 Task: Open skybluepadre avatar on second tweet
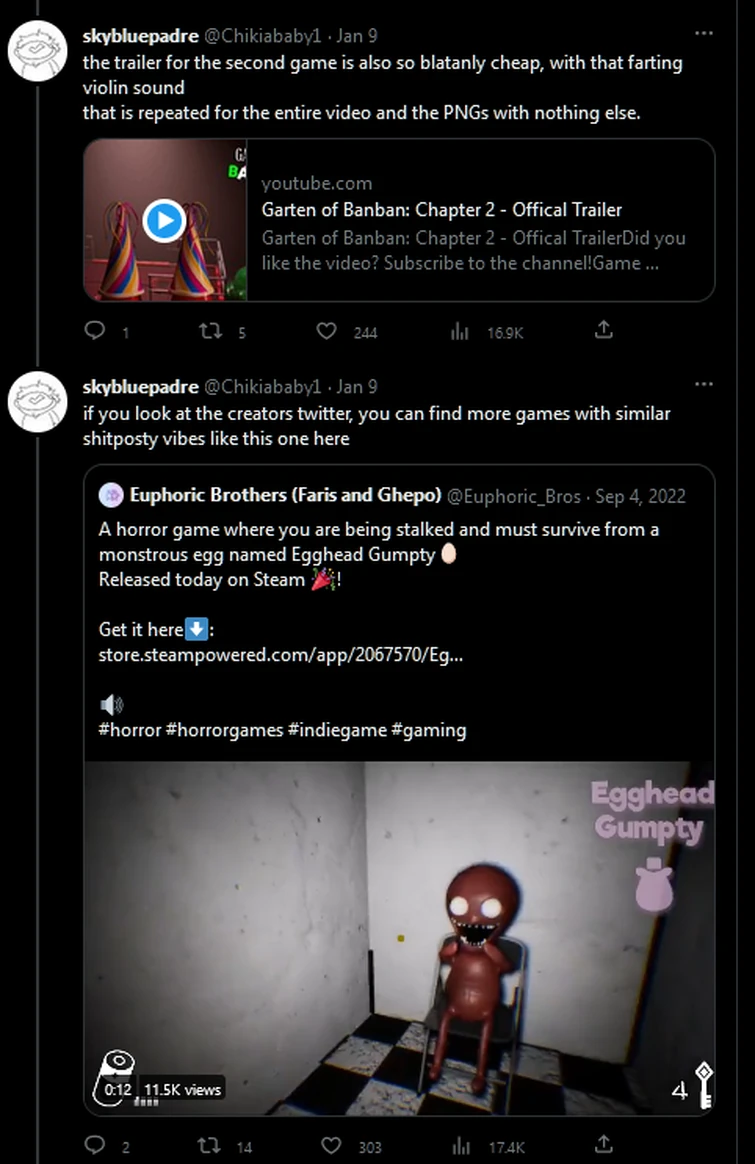[37, 401]
